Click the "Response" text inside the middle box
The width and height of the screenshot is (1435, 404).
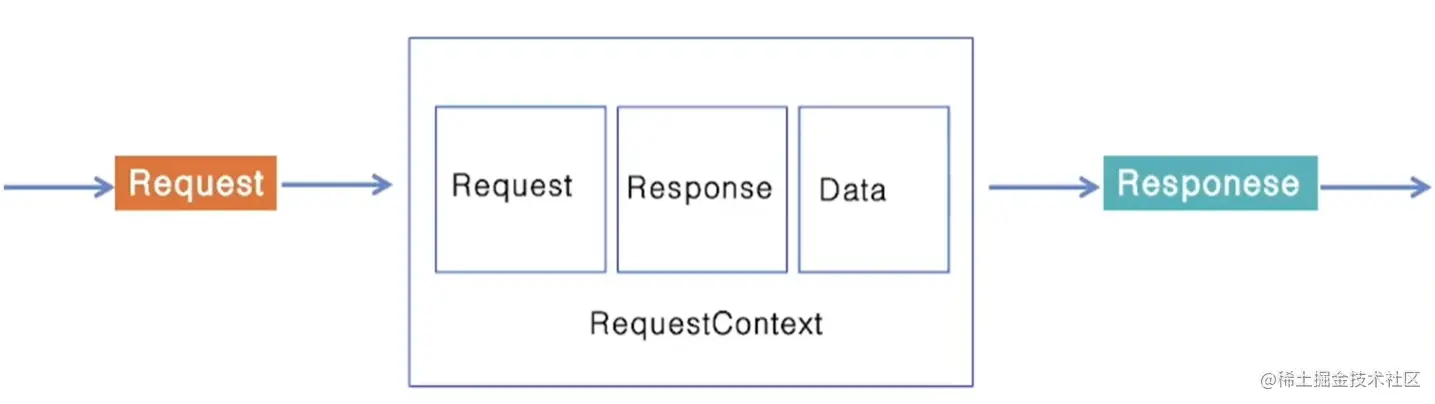(x=699, y=188)
